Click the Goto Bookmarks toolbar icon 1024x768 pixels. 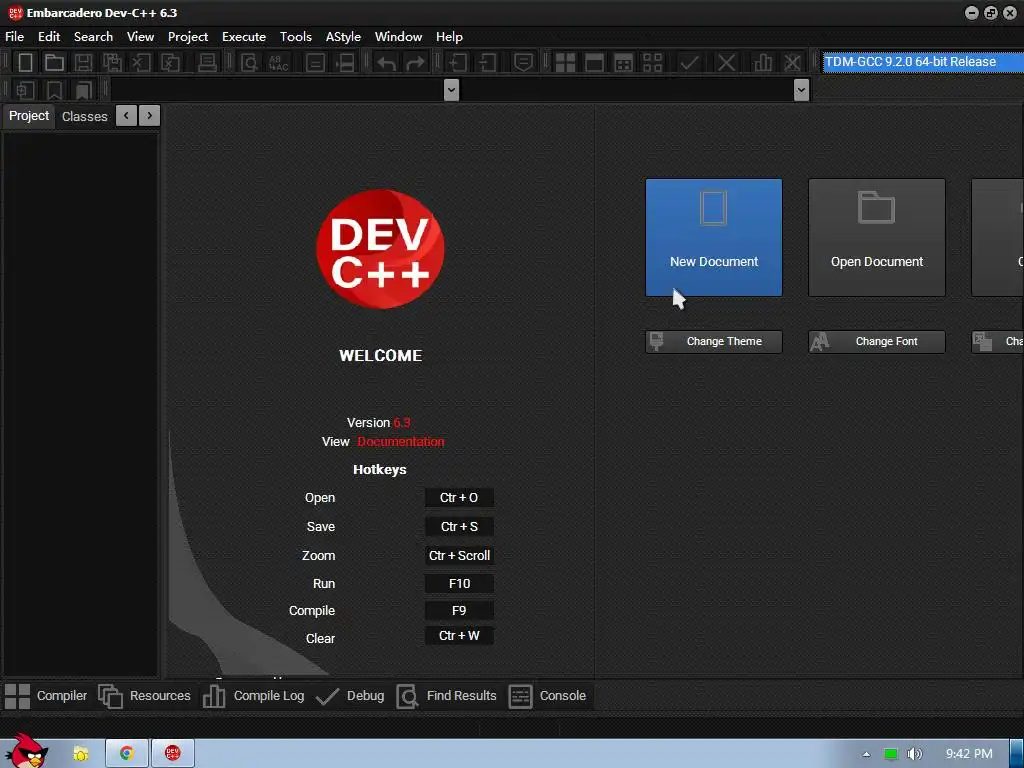click(84, 89)
